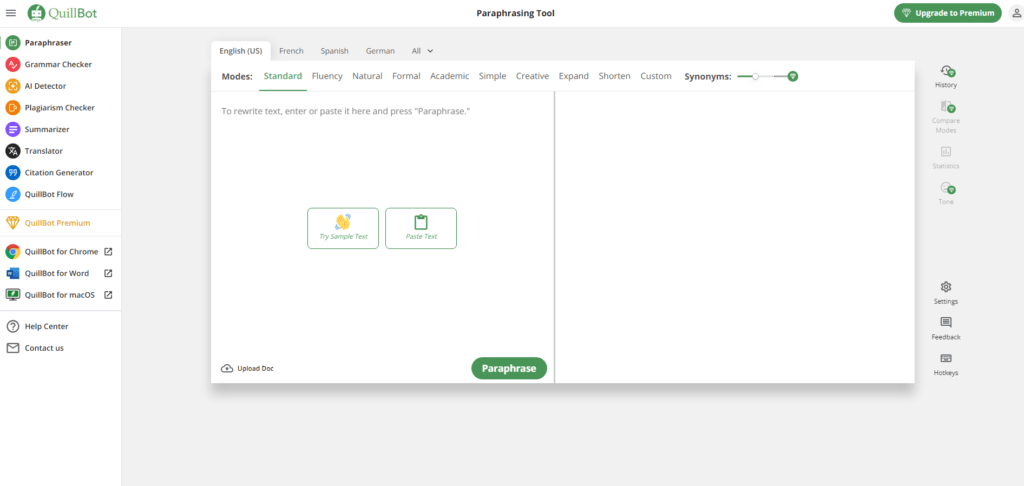Click the Try Sample Text button
Image resolution: width=1024 pixels, height=486 pixels.
point(343,228)
